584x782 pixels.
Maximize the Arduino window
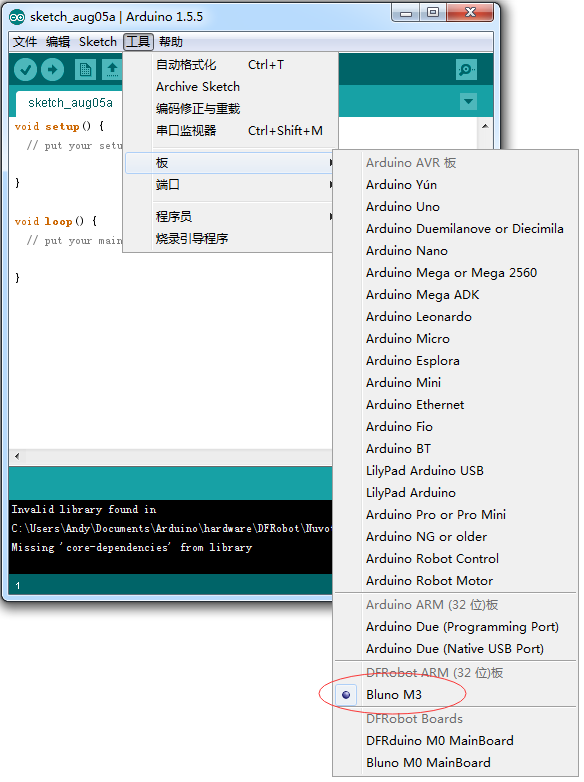(433, 13)
